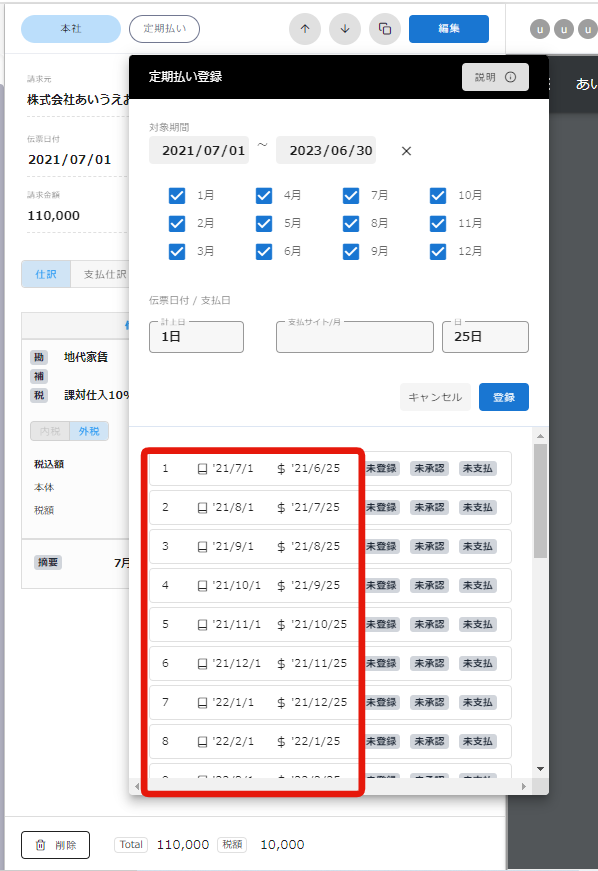
Task: Click the second user avatar circle
Action: click(x=564, y=29)
